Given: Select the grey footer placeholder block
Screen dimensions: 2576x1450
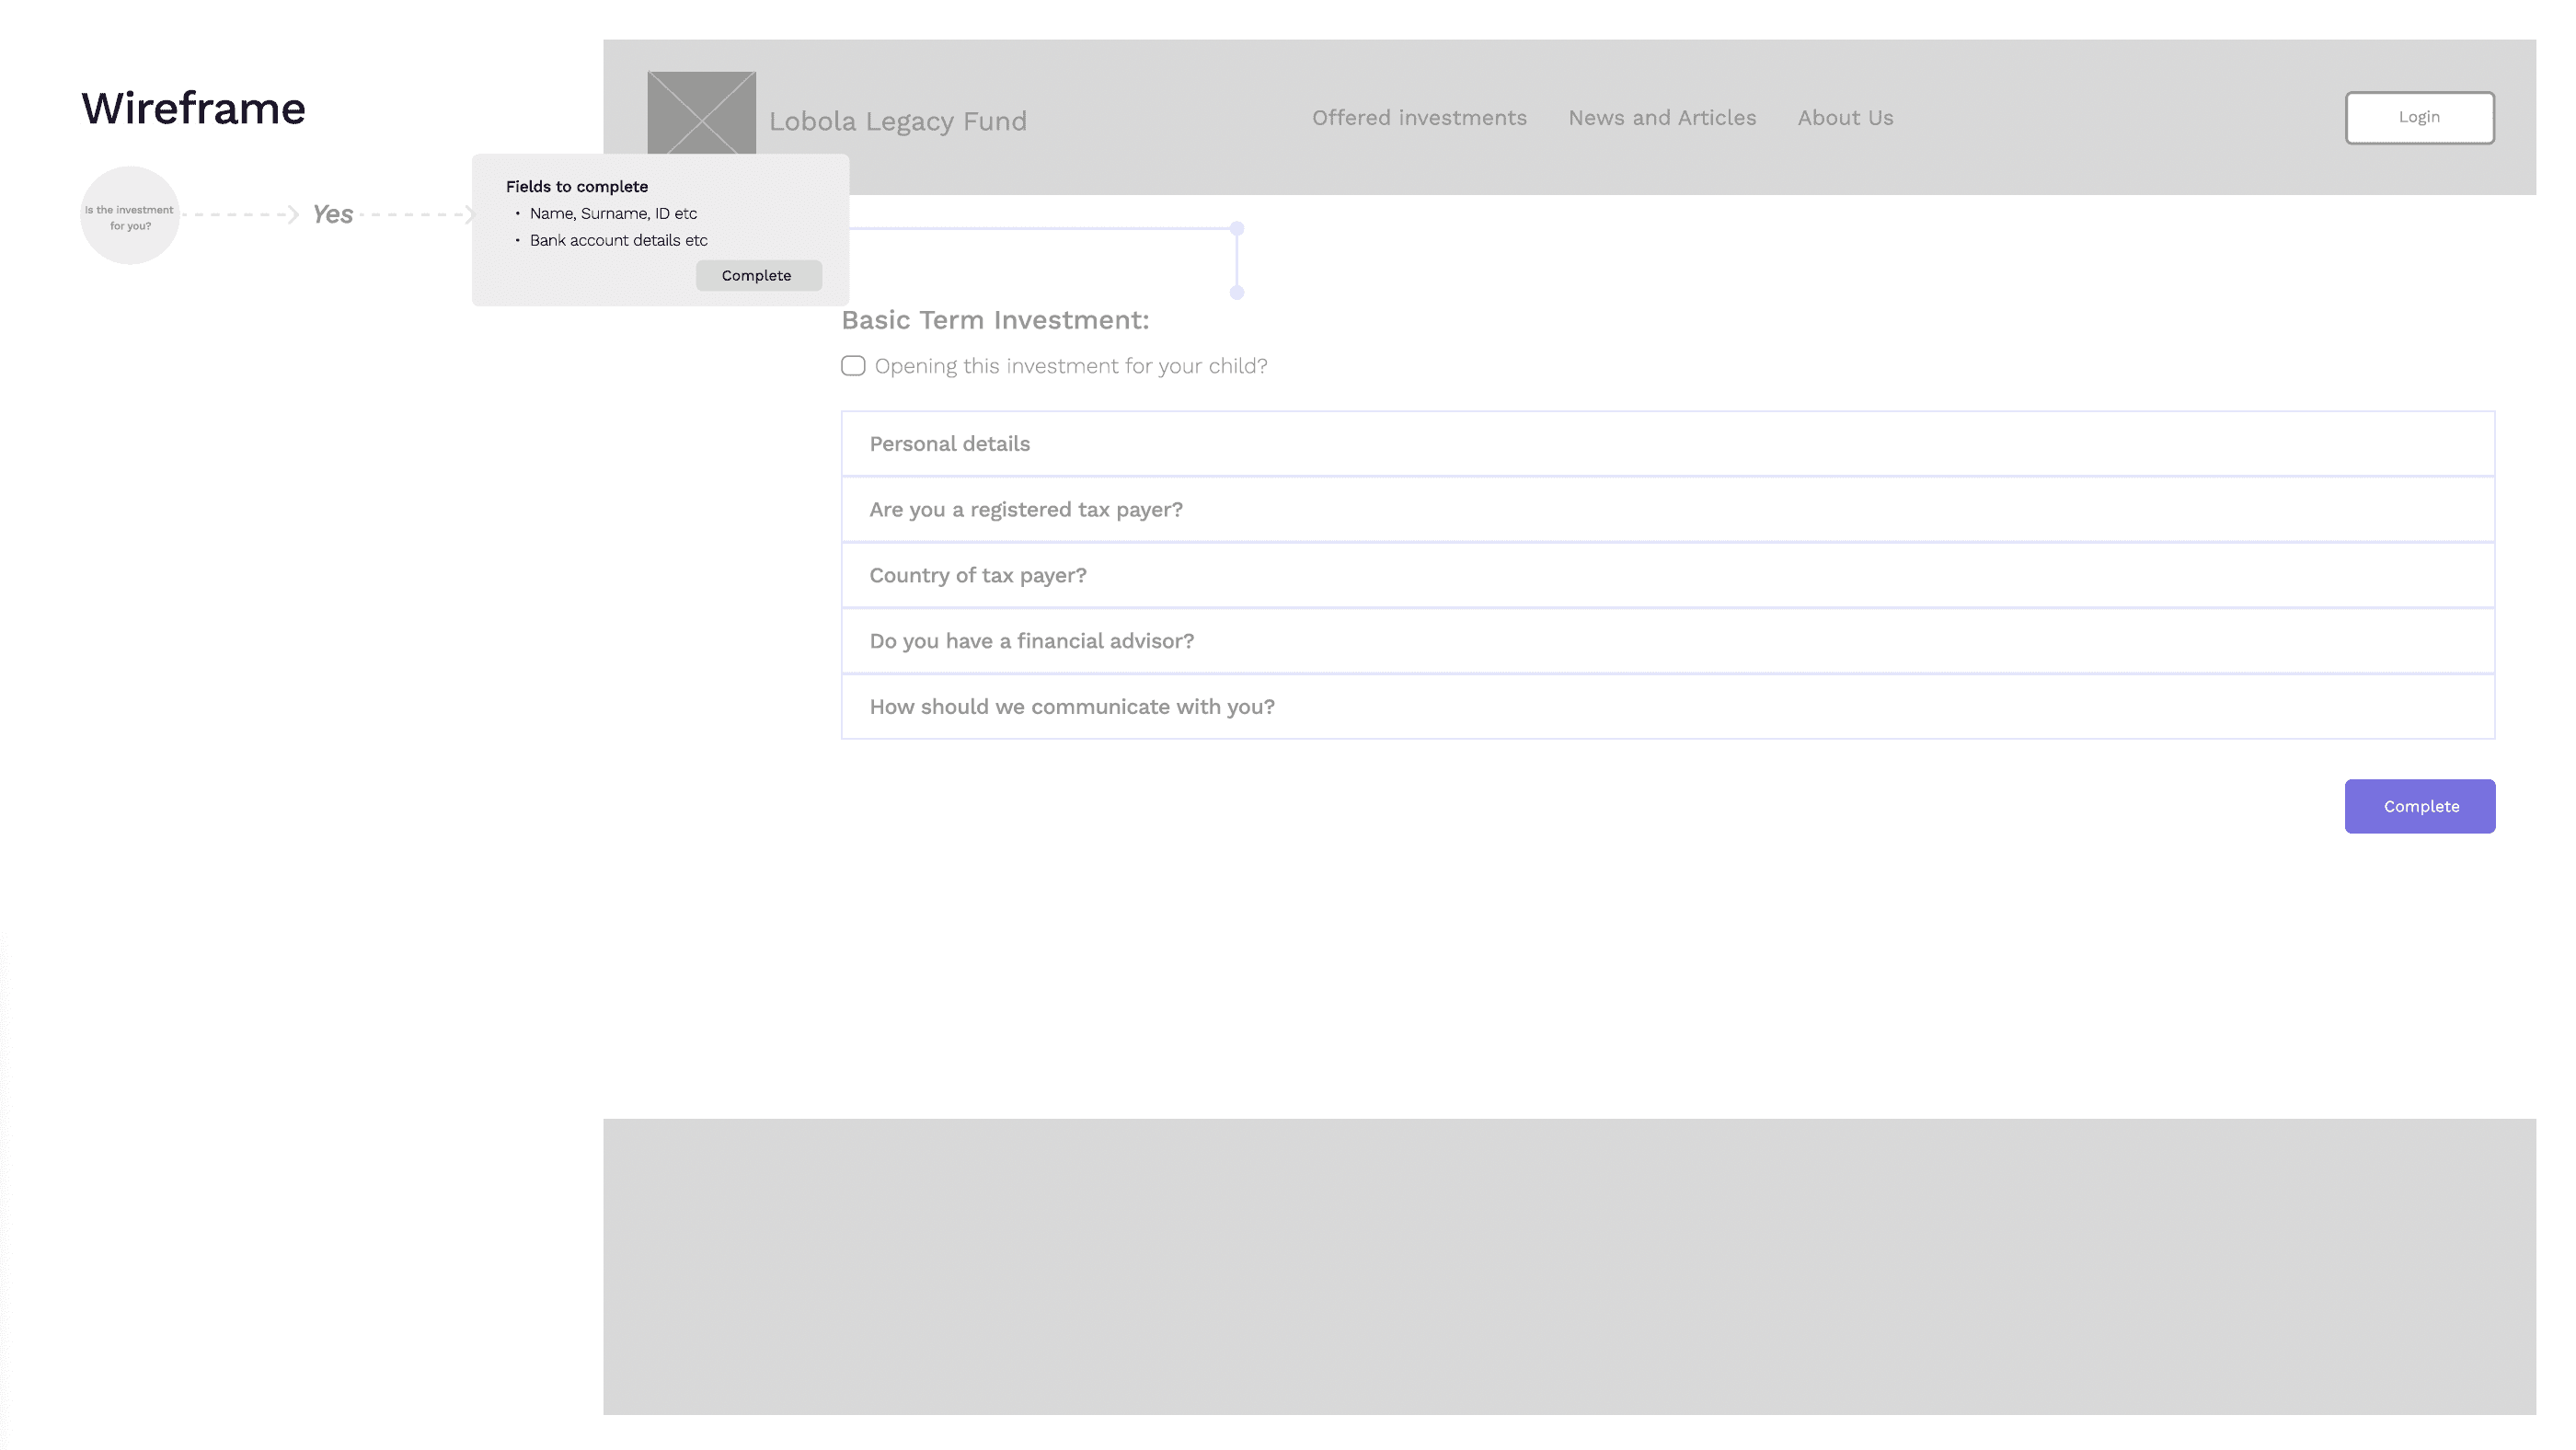Looking at the screenshot, I should 1568,1266.
